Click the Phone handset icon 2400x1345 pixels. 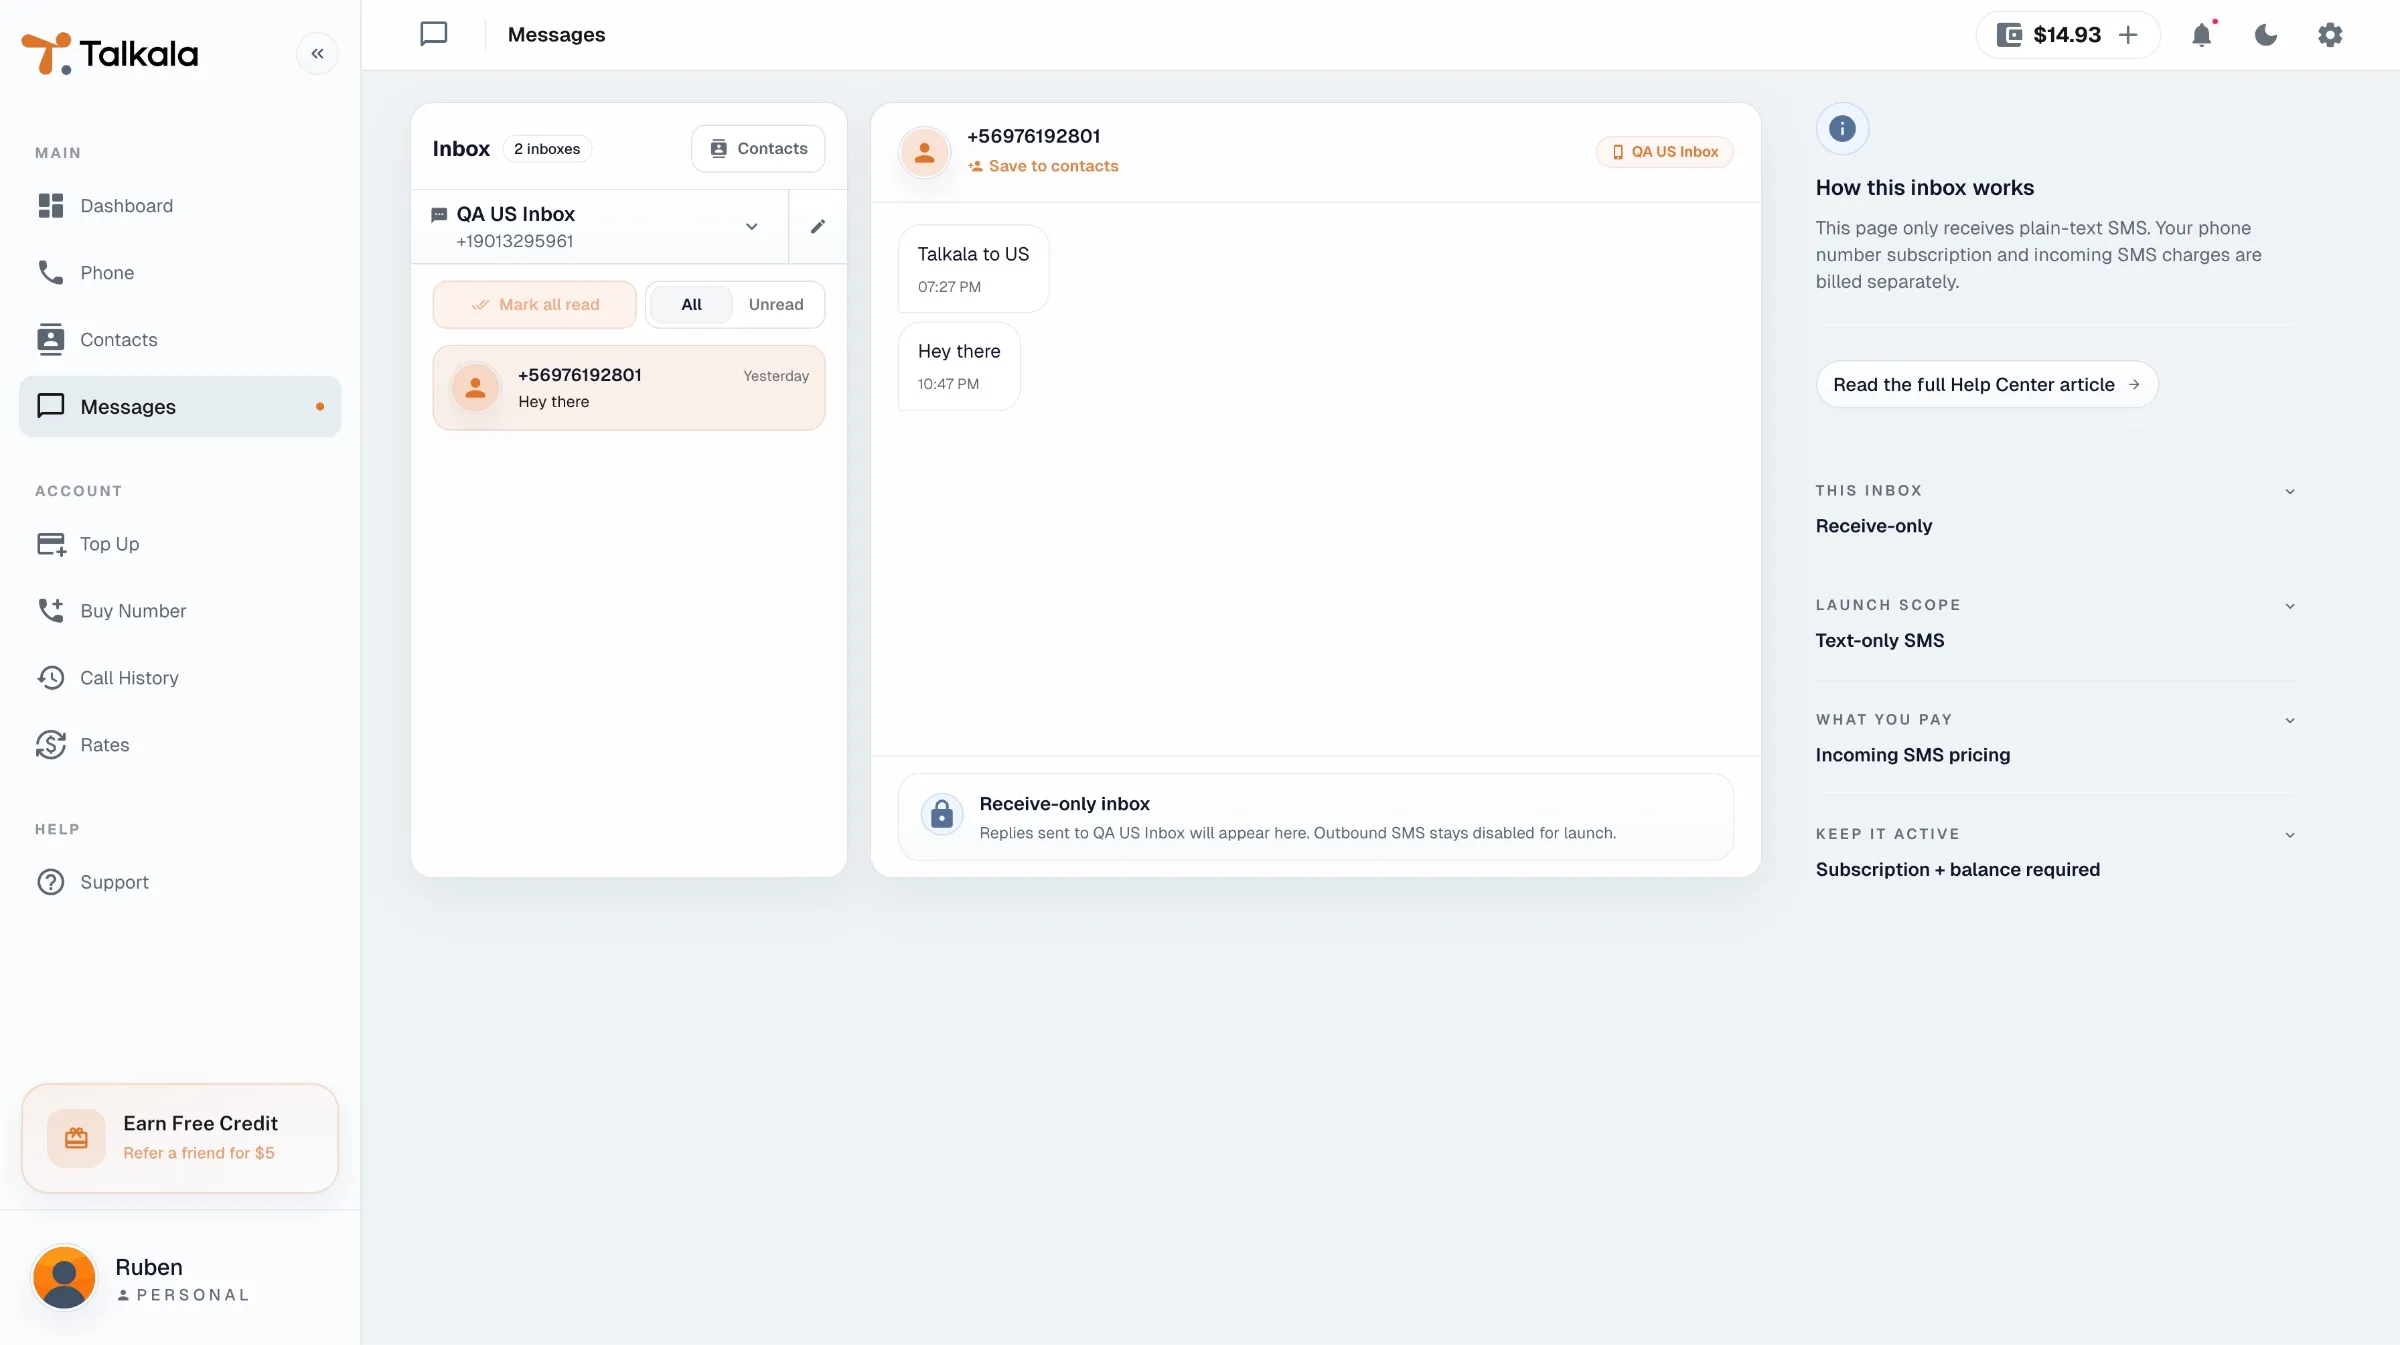point(51,273)
